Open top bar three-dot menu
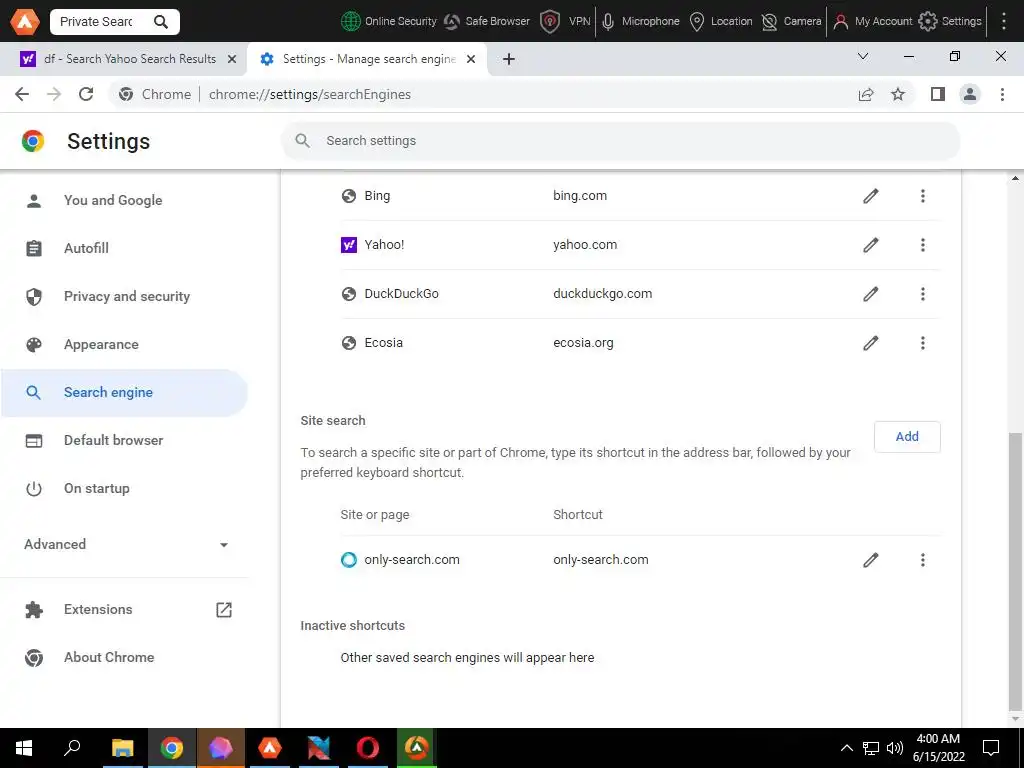The image size is (1024, 768). point(1004,22)
